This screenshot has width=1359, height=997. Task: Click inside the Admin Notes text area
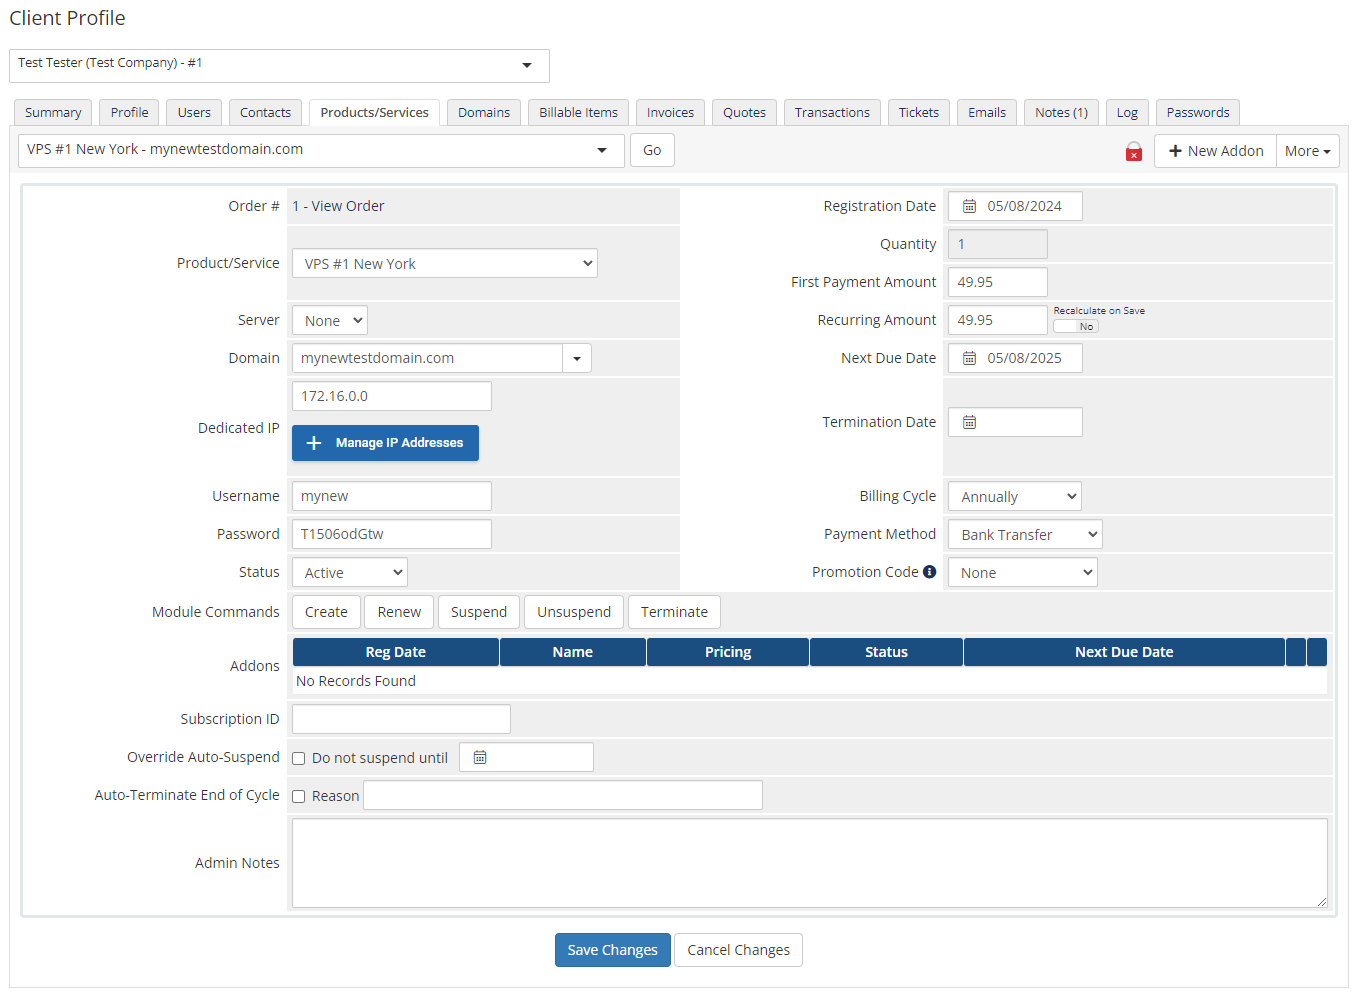[808, 862]
